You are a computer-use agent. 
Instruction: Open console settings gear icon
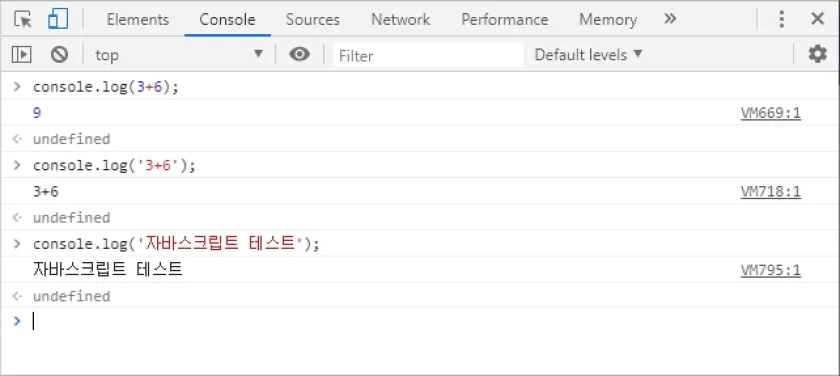[817, 54]
